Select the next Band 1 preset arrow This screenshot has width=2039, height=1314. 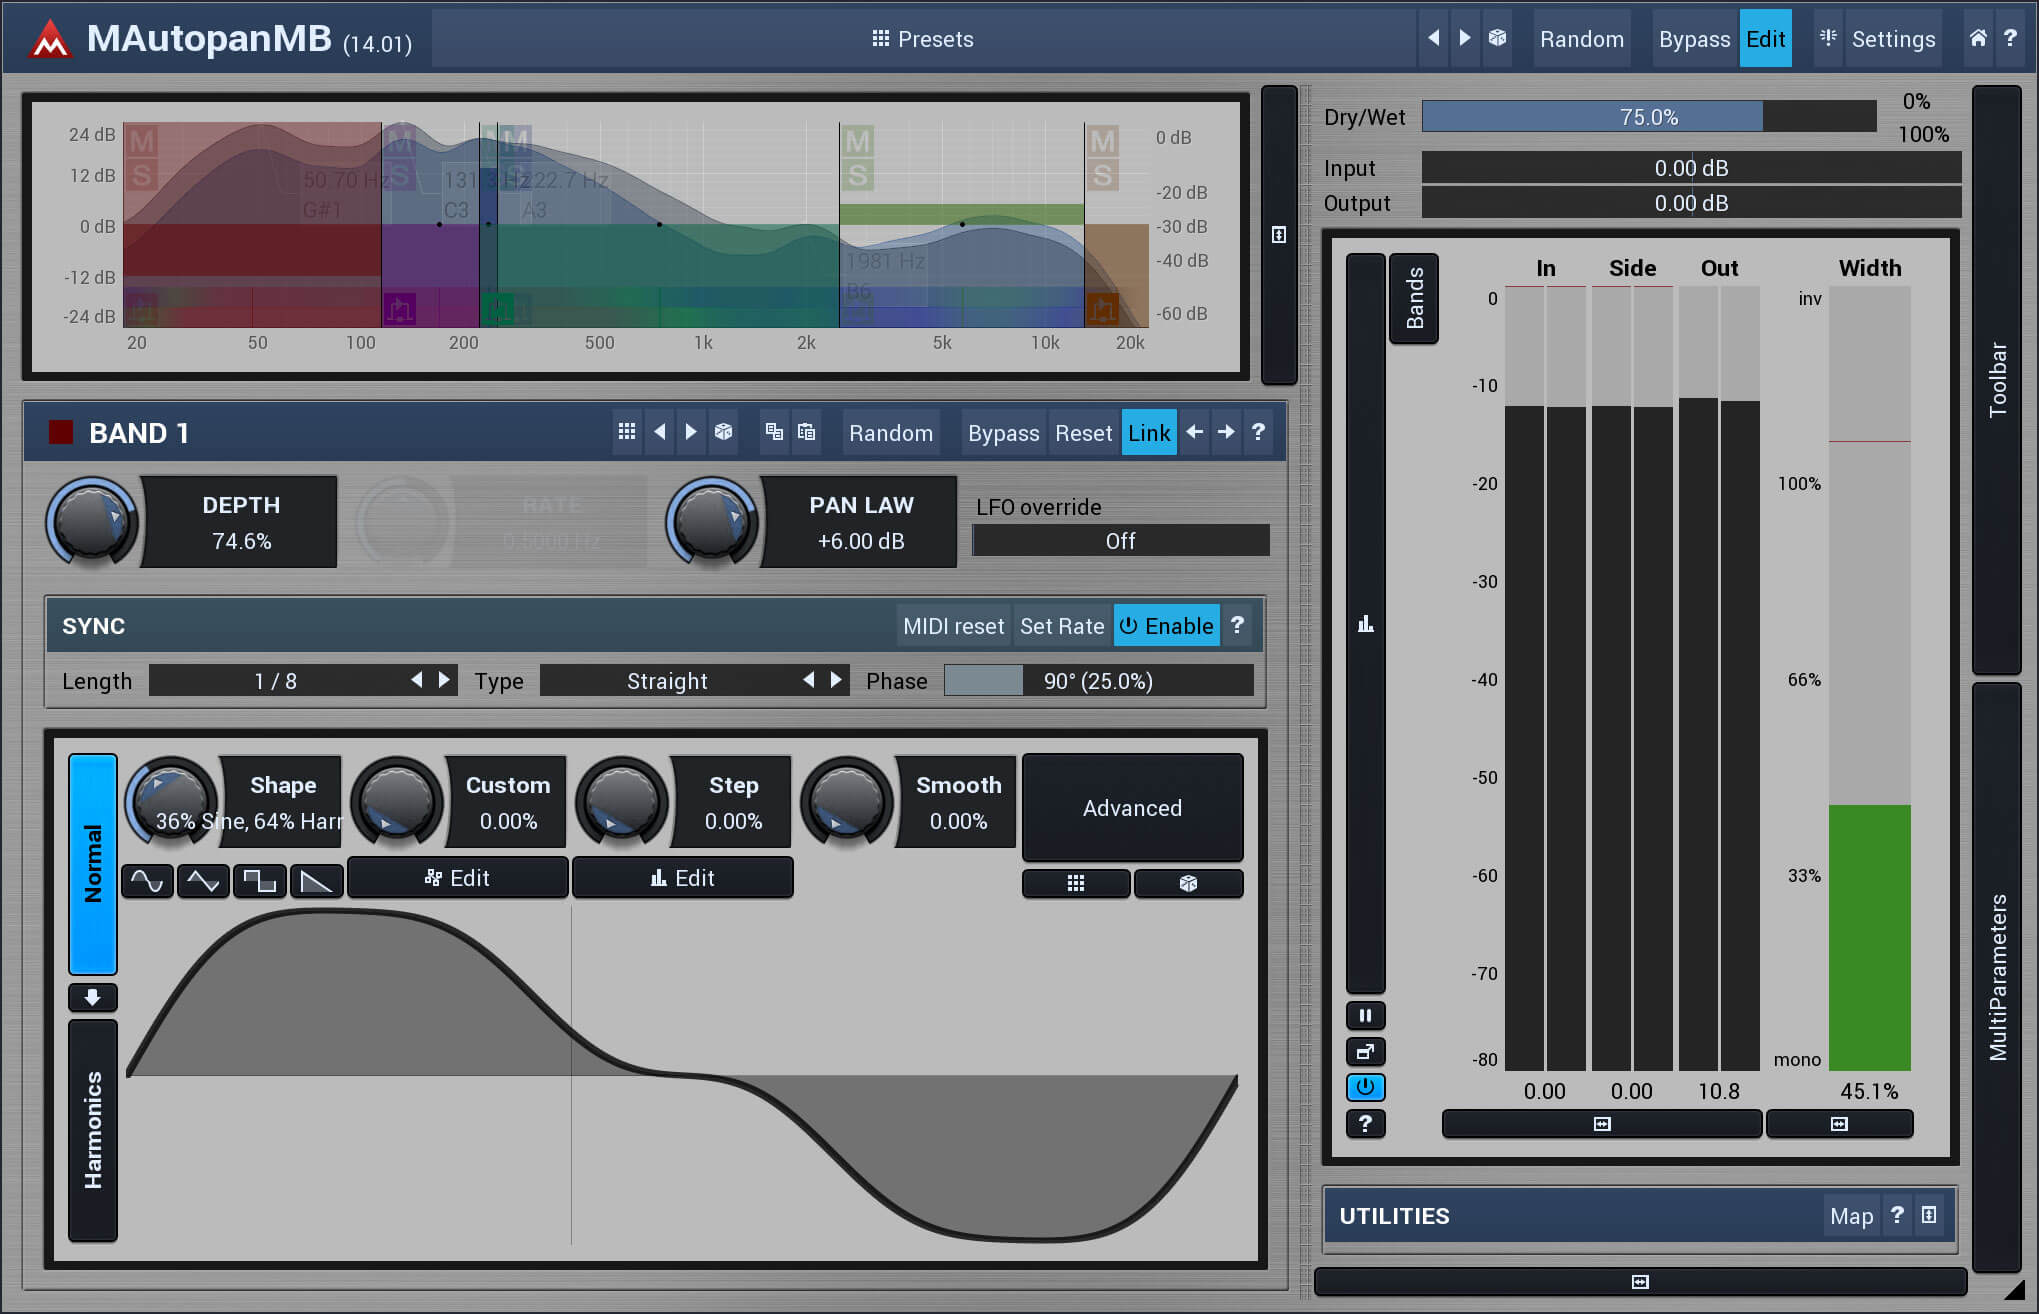click(691, 432)
